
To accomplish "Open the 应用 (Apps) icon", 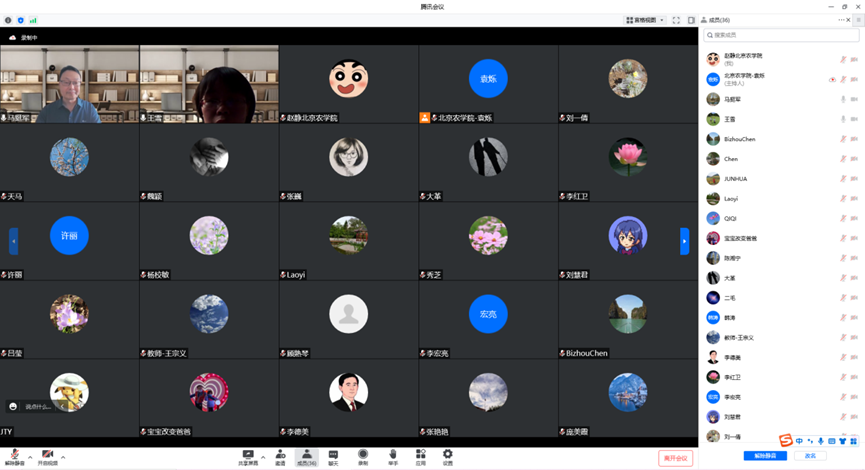I will [x=421, y=456].
